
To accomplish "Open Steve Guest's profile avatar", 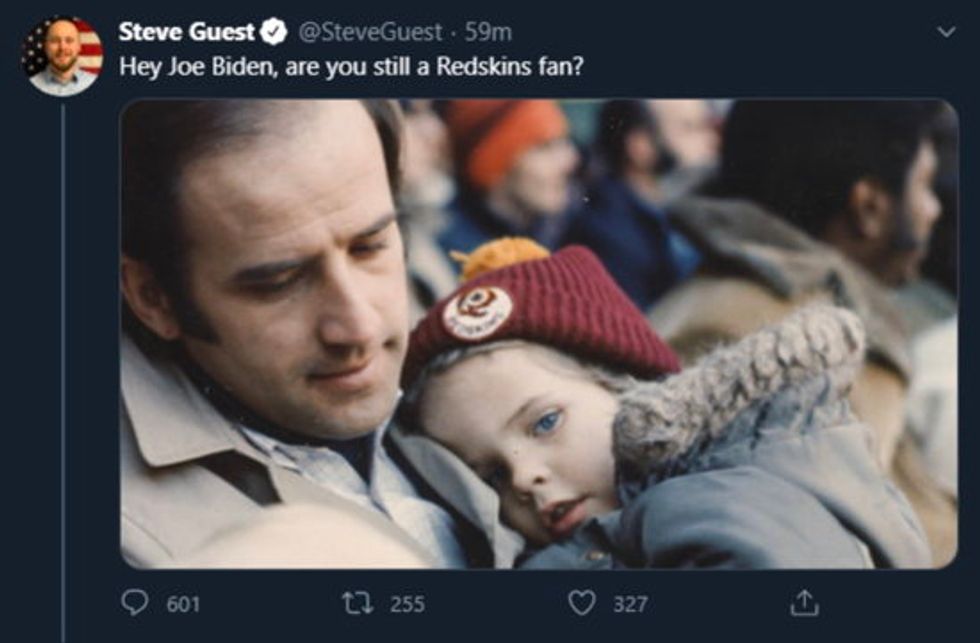I will tap(63, 56).
